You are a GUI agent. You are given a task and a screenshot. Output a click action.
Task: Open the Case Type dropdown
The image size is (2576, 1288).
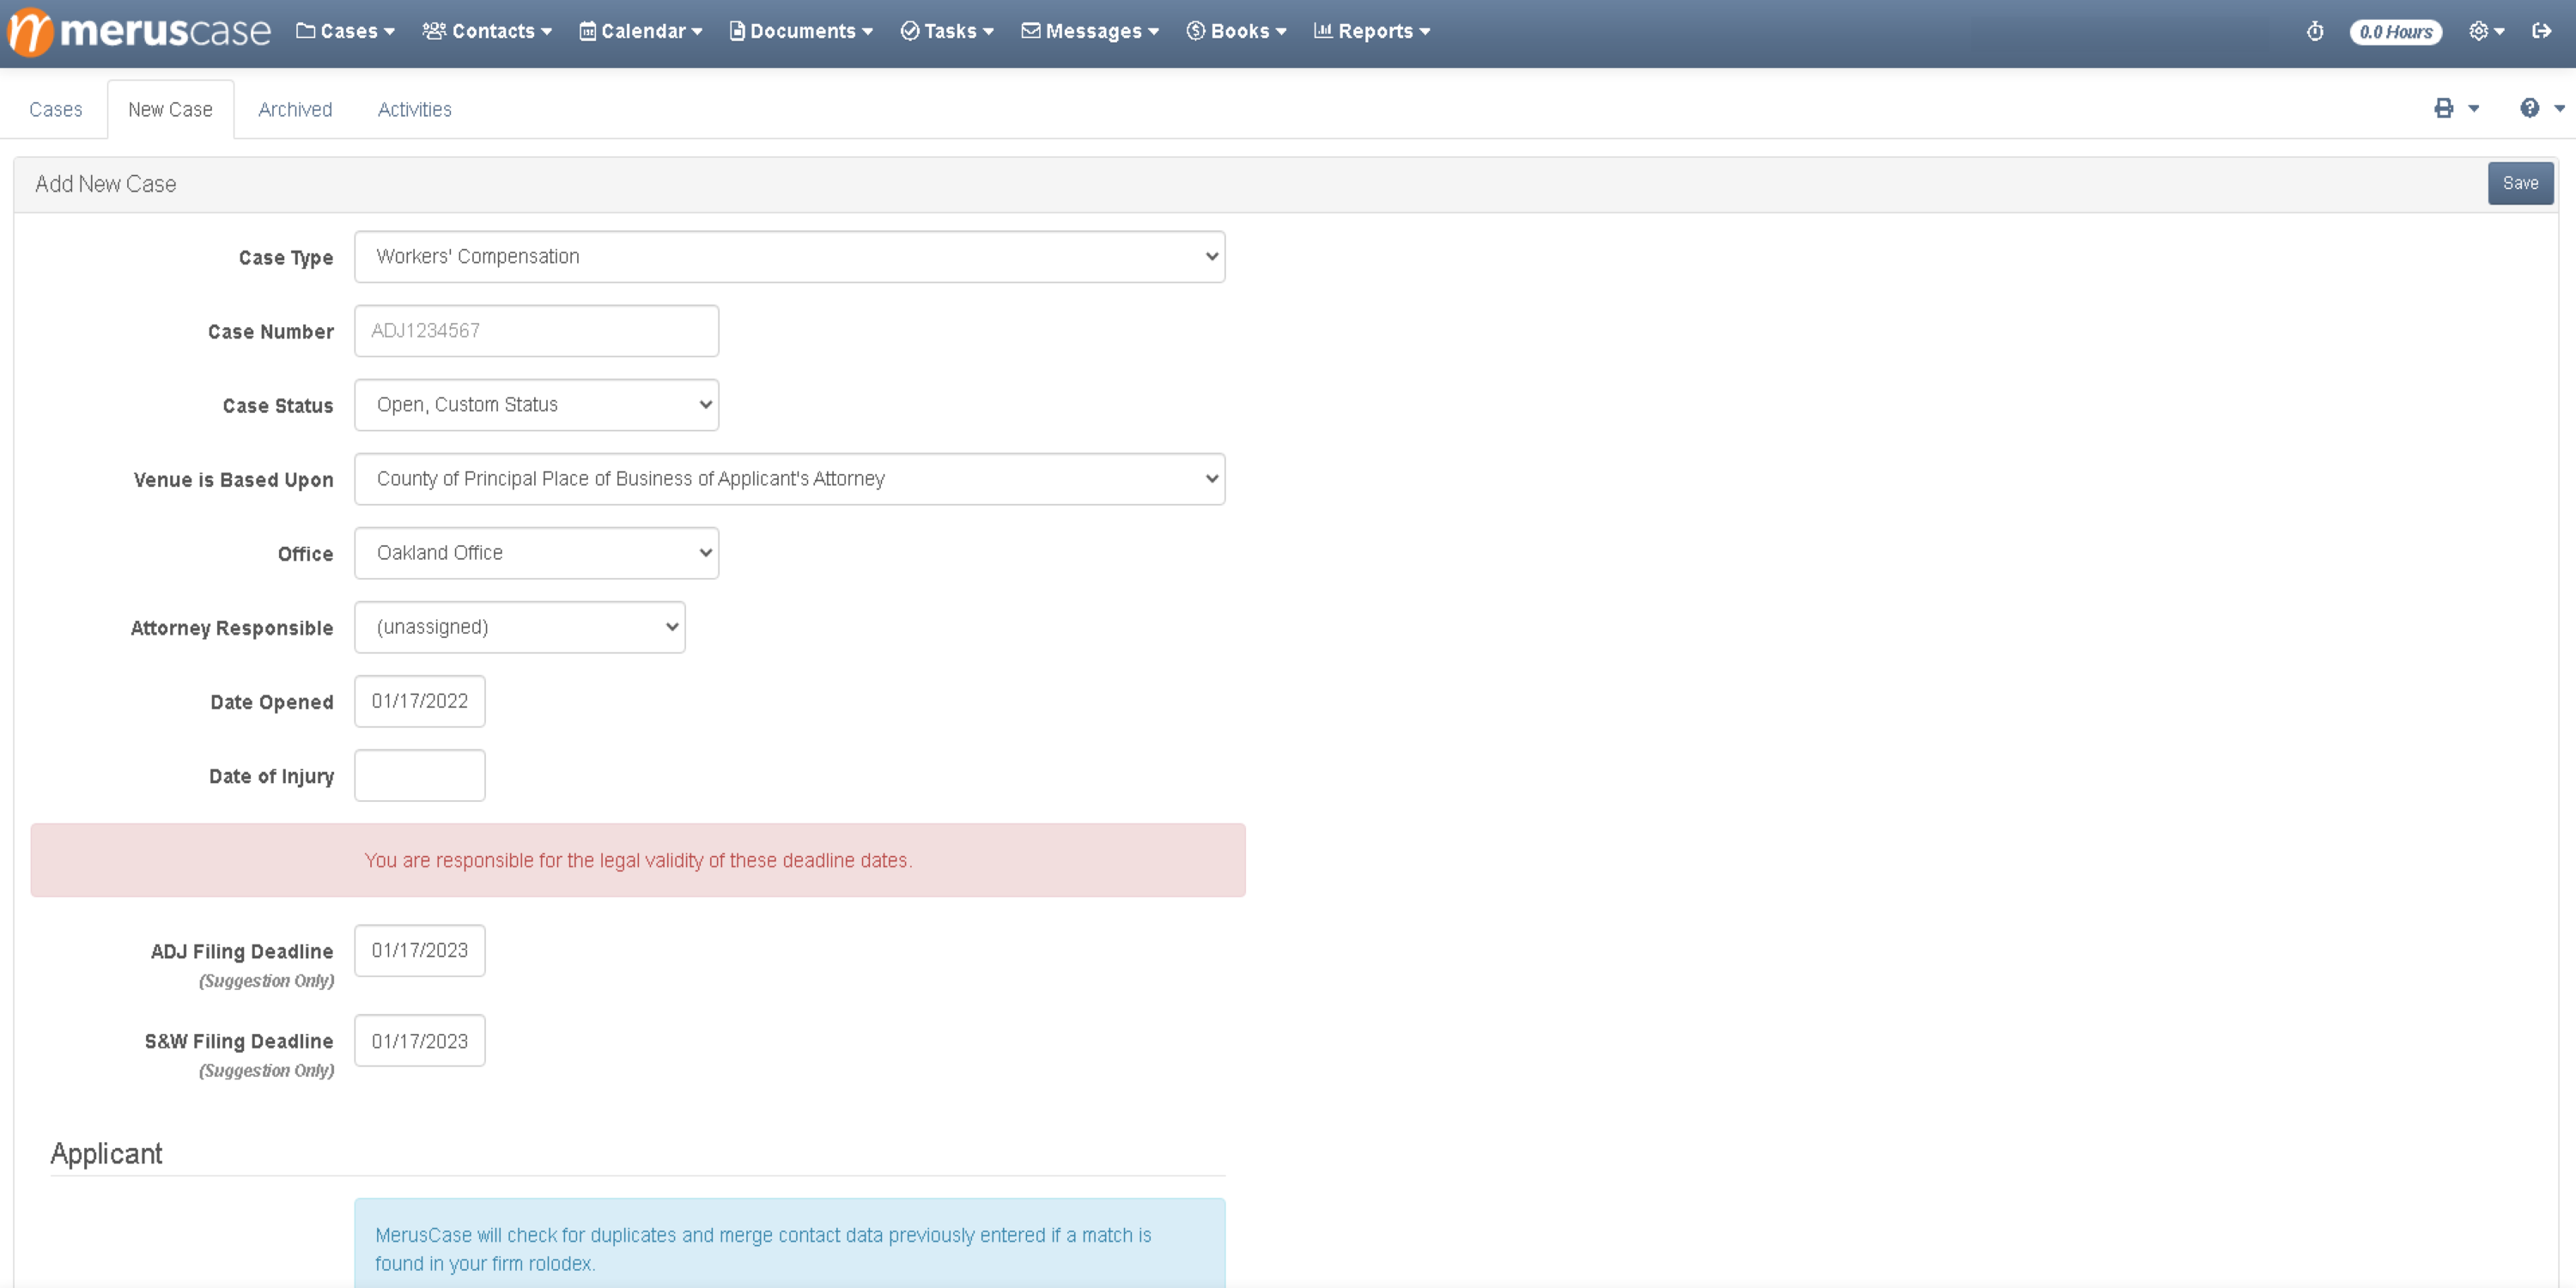789,257
